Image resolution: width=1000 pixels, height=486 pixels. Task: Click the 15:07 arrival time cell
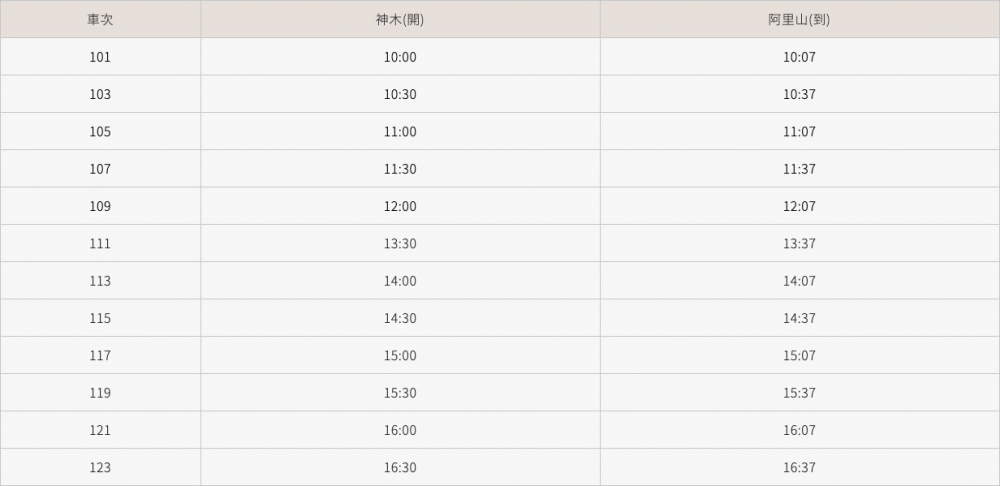tap(799, 356)
